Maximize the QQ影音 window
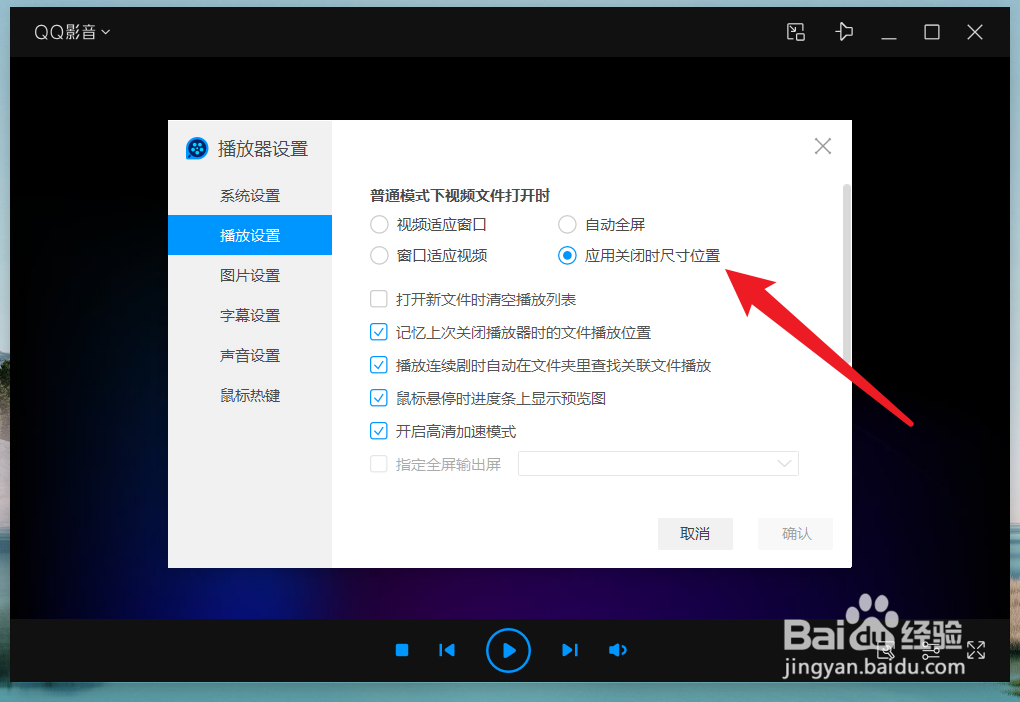1020x702 pixels. 932,32
